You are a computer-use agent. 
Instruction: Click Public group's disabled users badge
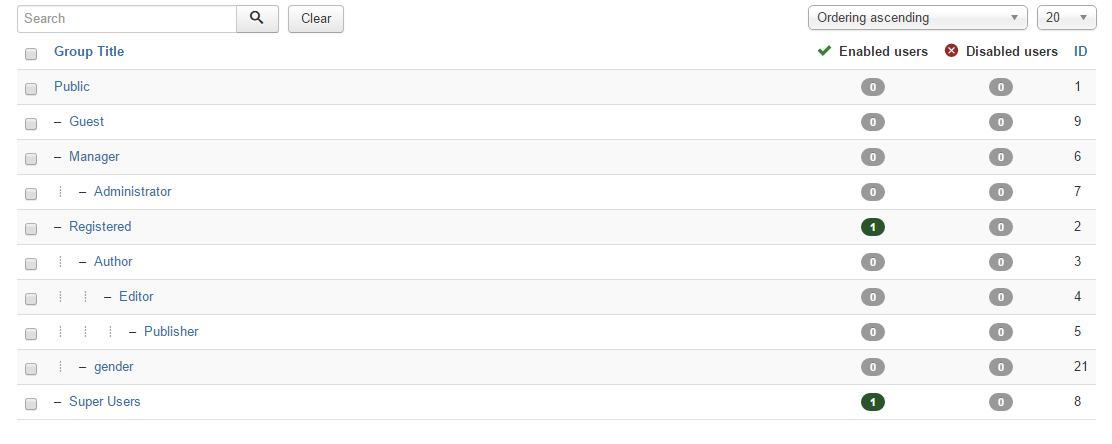tap(1001, 87)
